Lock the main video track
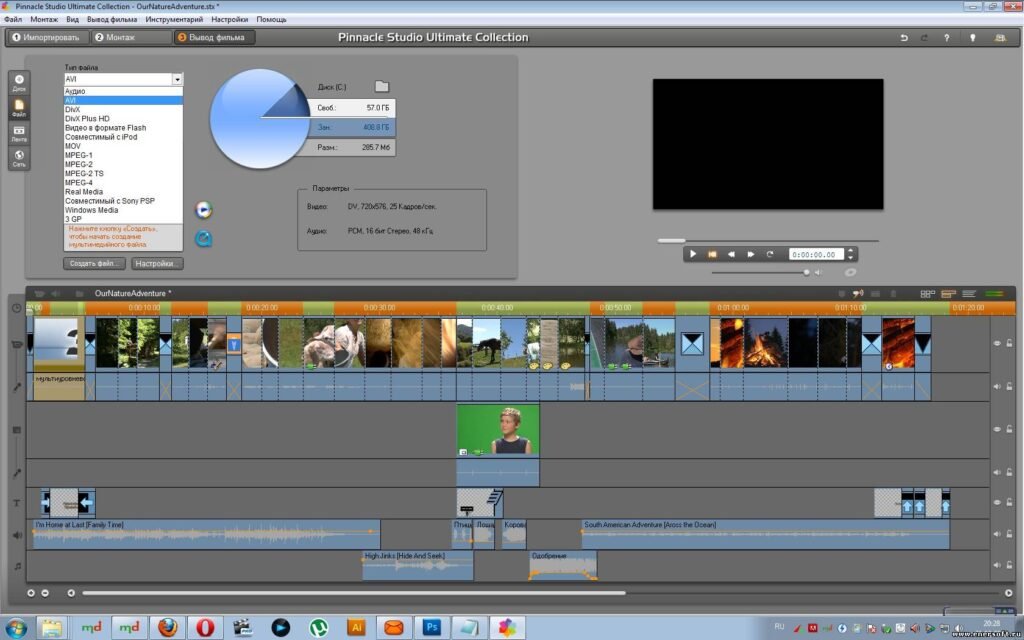 coord(1009,343)
